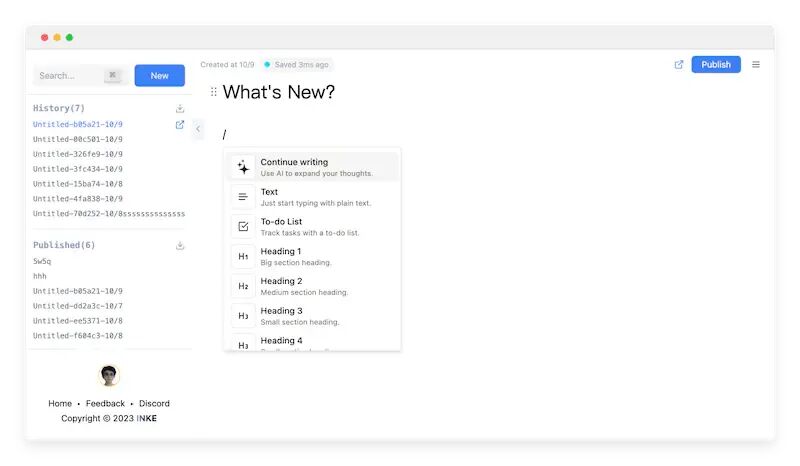Click the Text lines icon
Viewport: 800px width, 466px height.
point(243,197)
